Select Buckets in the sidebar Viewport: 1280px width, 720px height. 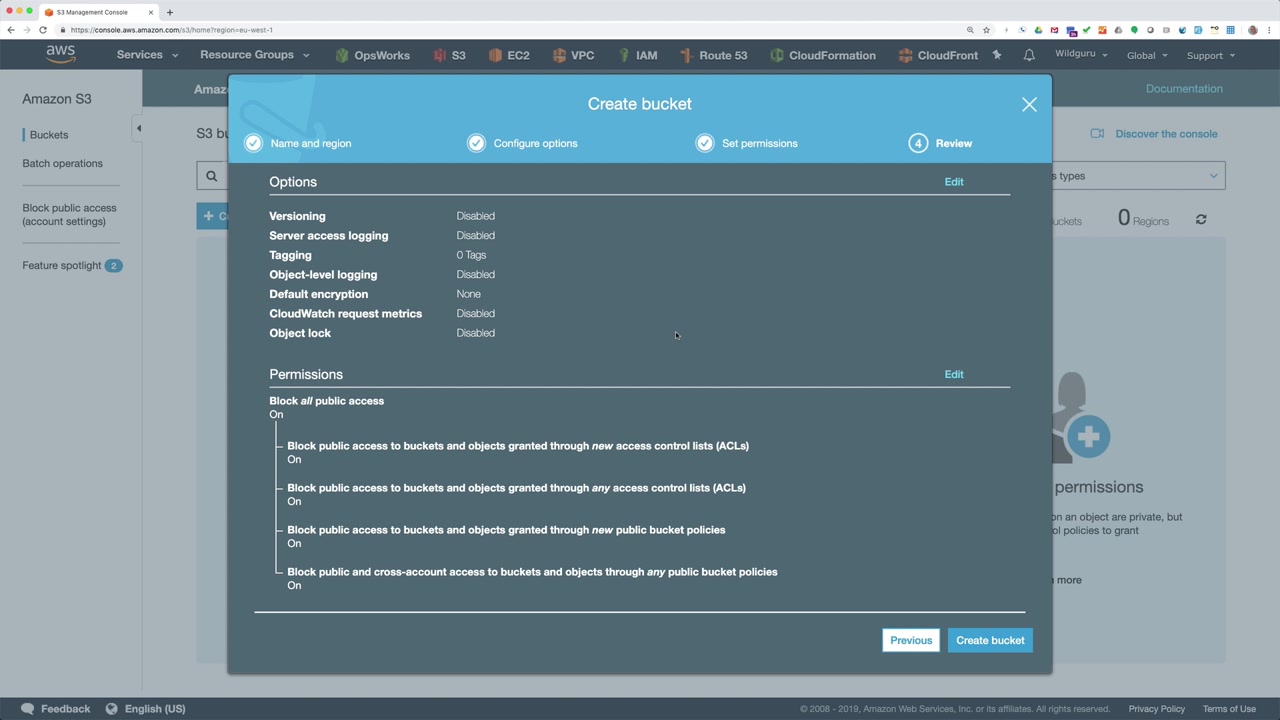tap(49, 135)
